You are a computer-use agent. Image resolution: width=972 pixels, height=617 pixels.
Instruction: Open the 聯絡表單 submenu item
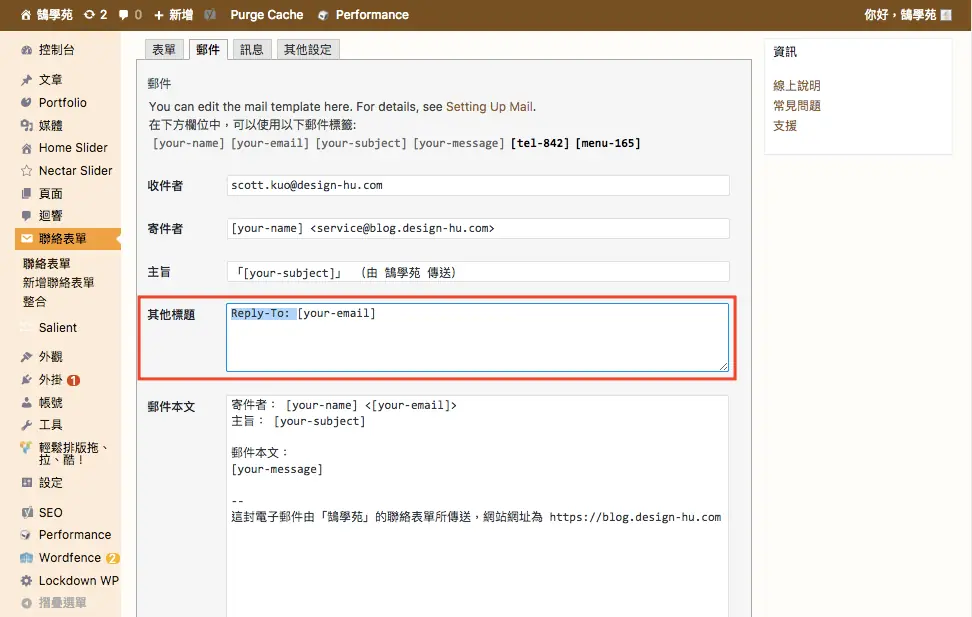(x=46, y=264)
